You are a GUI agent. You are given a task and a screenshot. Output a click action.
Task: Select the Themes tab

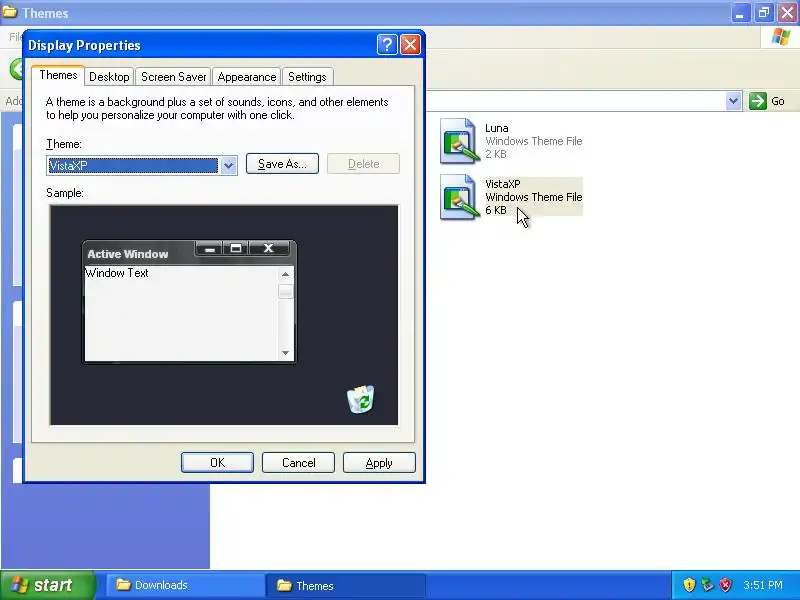pyautogui.click(x=58, y=76)
